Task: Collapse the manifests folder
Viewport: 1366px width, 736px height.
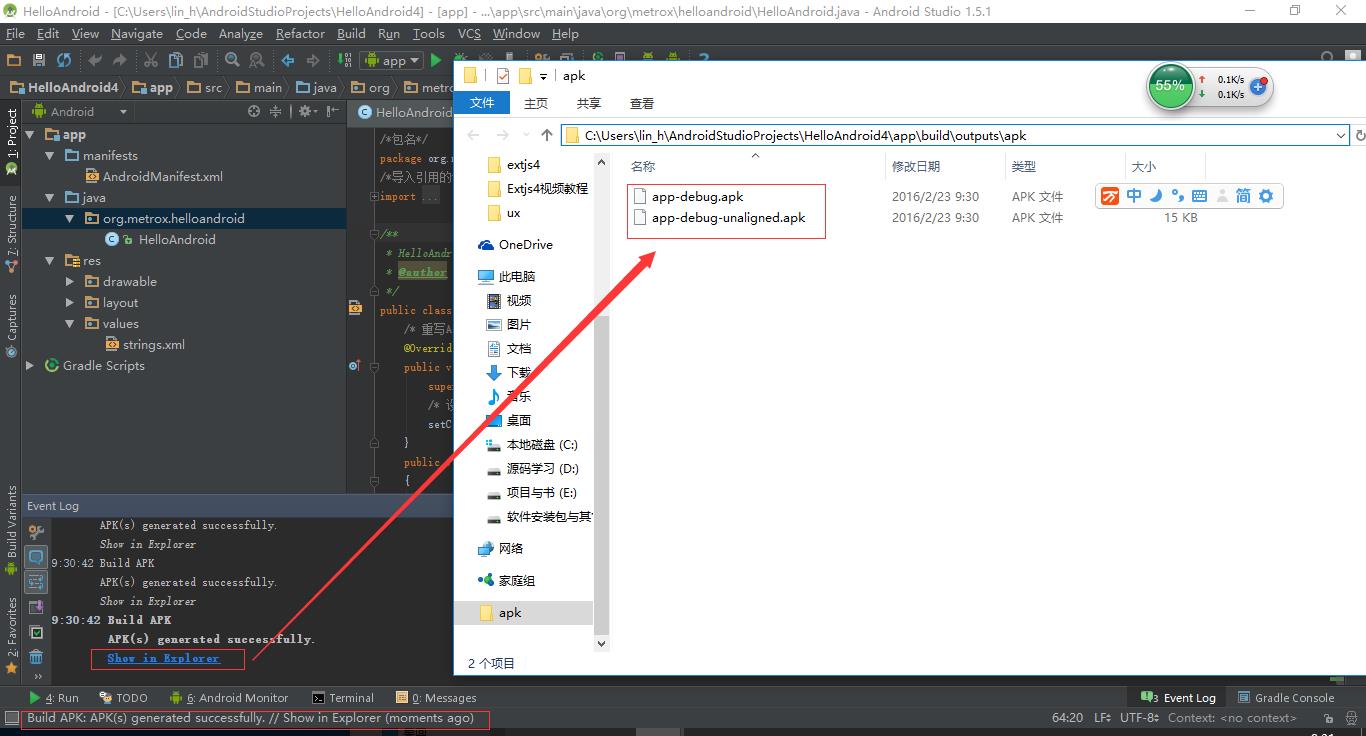Action: click(x=51, y=156)
